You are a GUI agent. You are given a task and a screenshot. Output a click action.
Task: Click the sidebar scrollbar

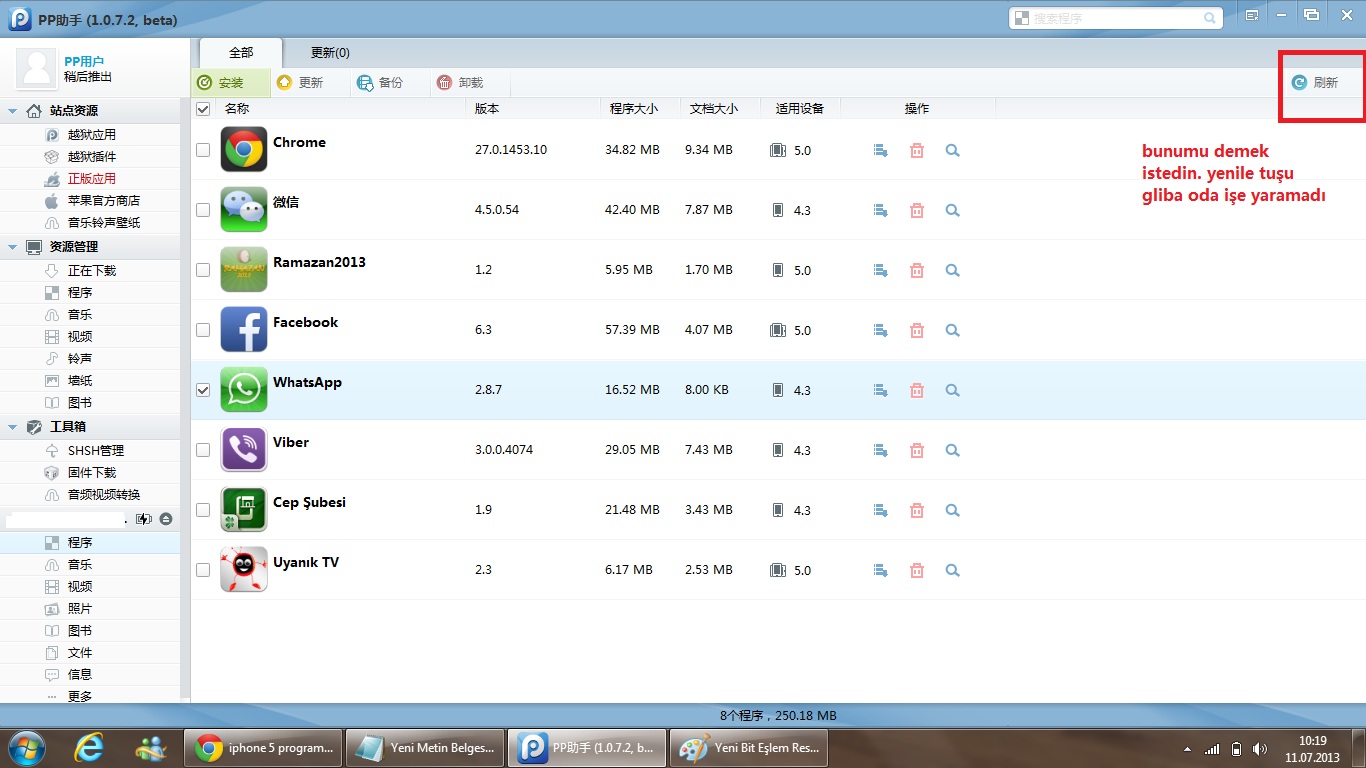pos(186,400)
